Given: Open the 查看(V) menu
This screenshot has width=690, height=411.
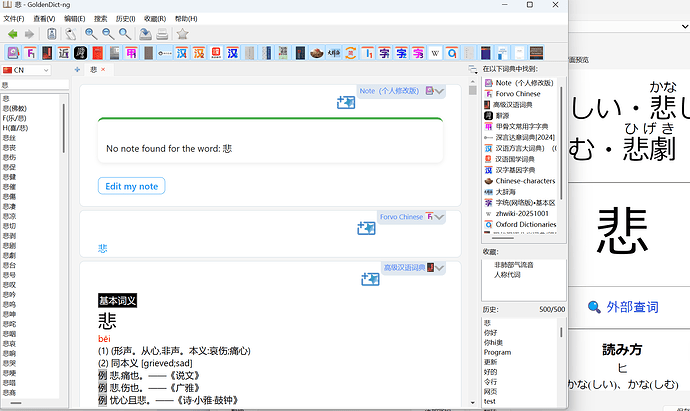Looking at the screenshot, I should click(44, 18).
